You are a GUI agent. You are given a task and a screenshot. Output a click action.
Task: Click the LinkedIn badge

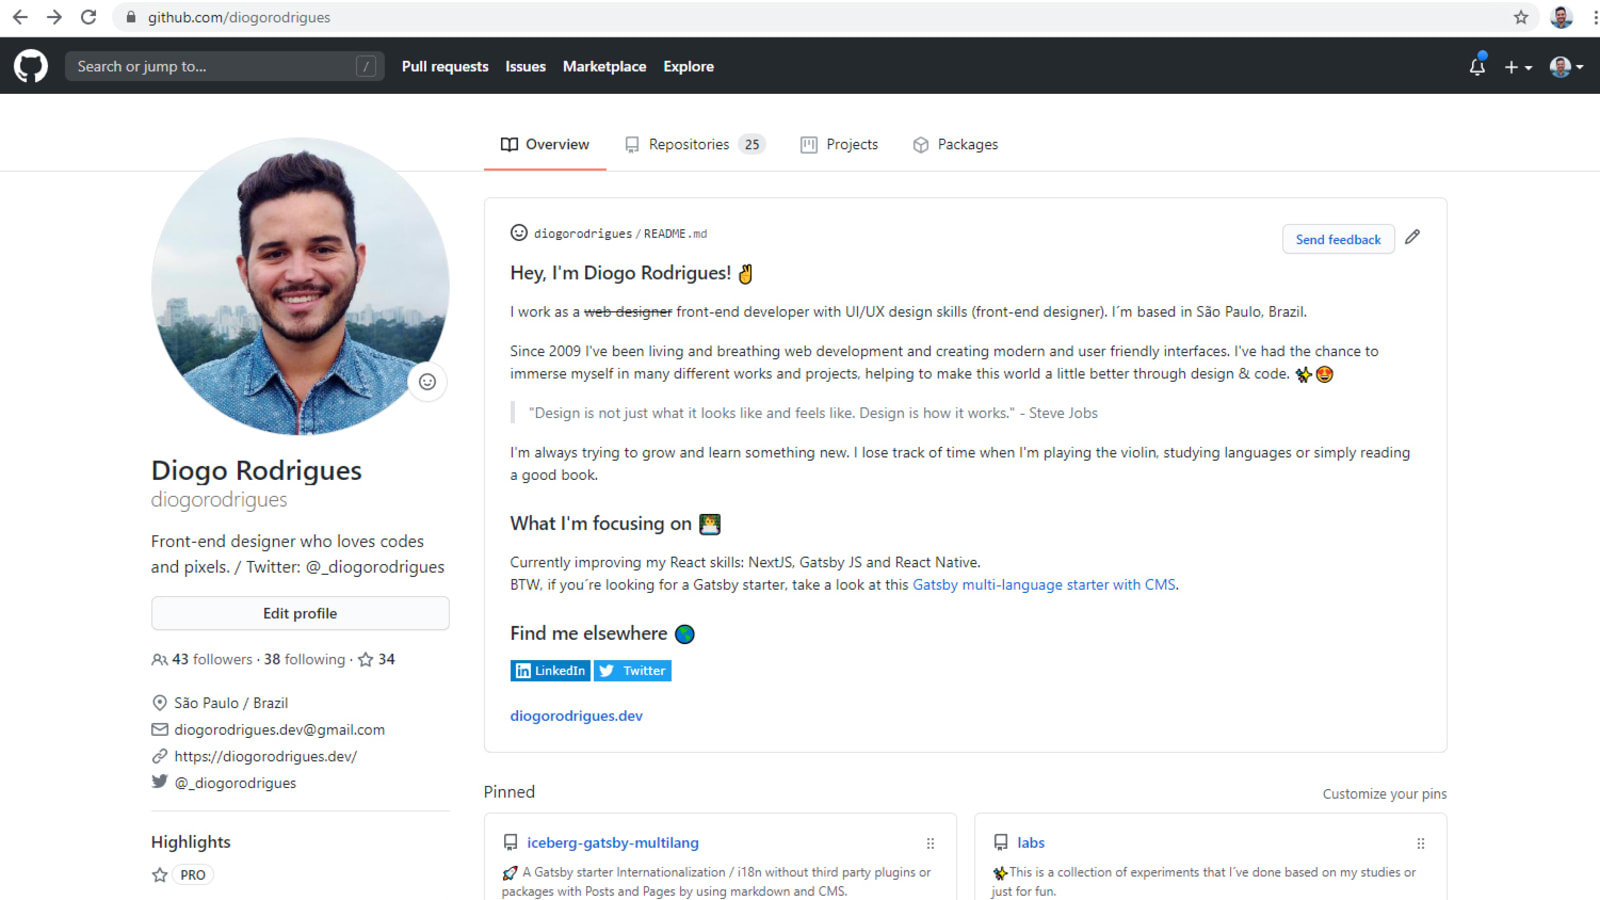[550, 671]
